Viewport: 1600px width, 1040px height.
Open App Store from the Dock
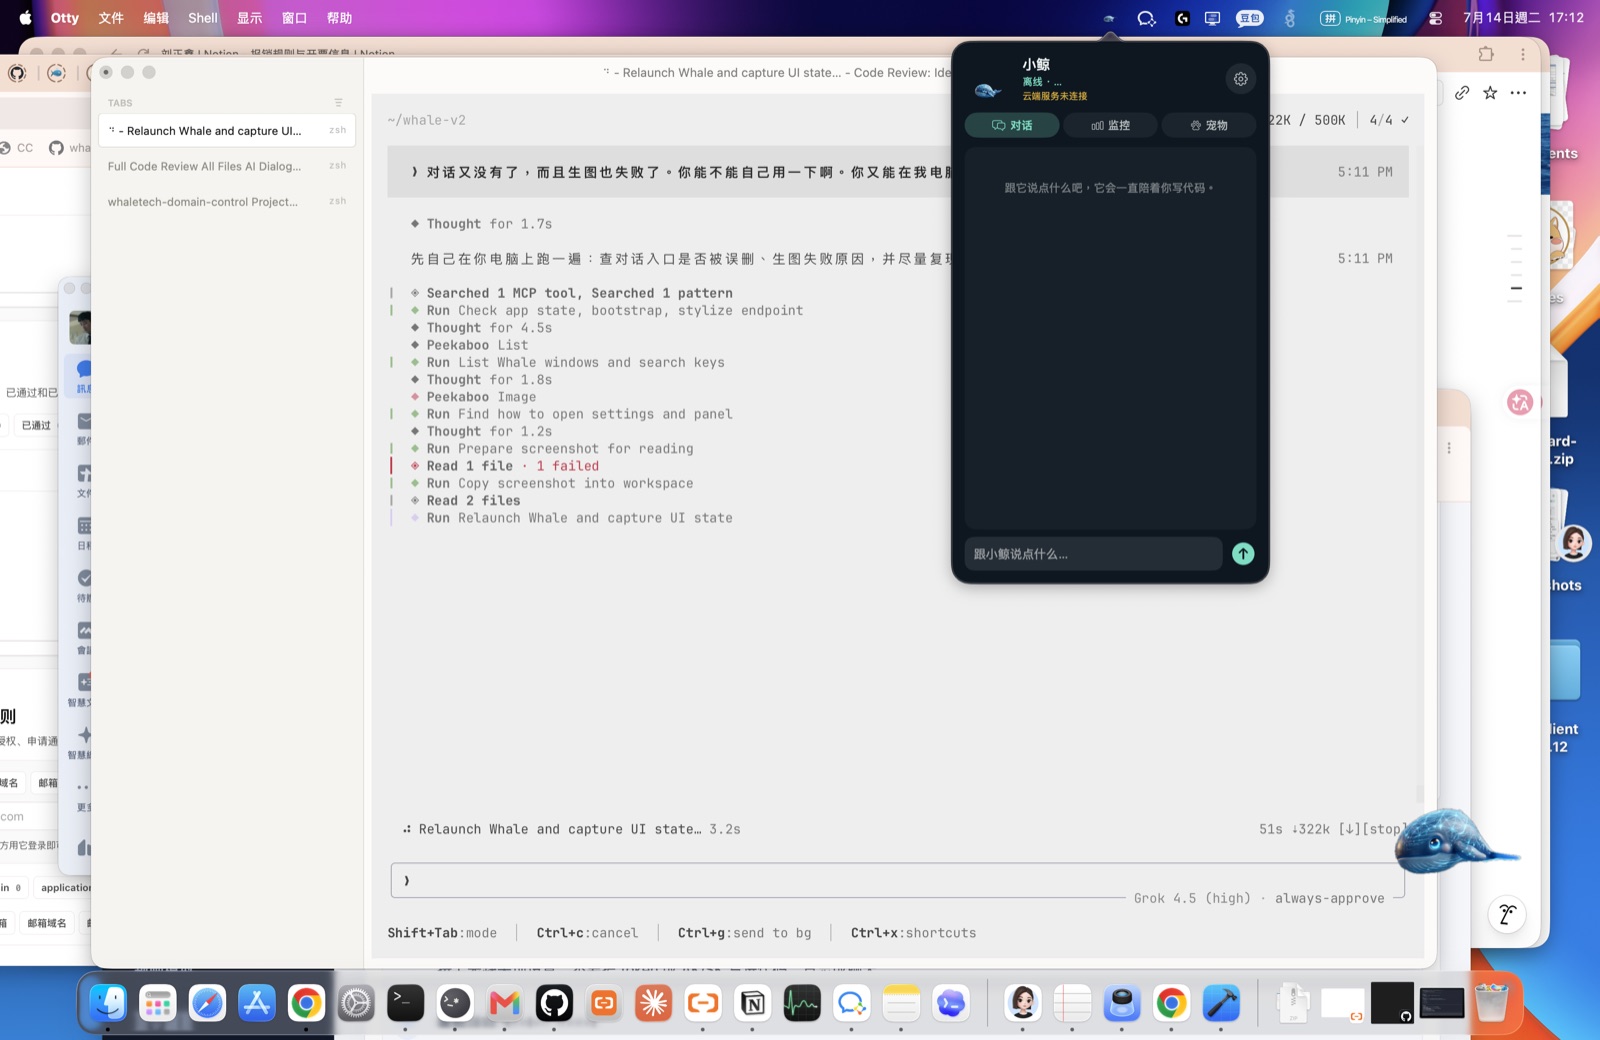[x=257, y=1003]
